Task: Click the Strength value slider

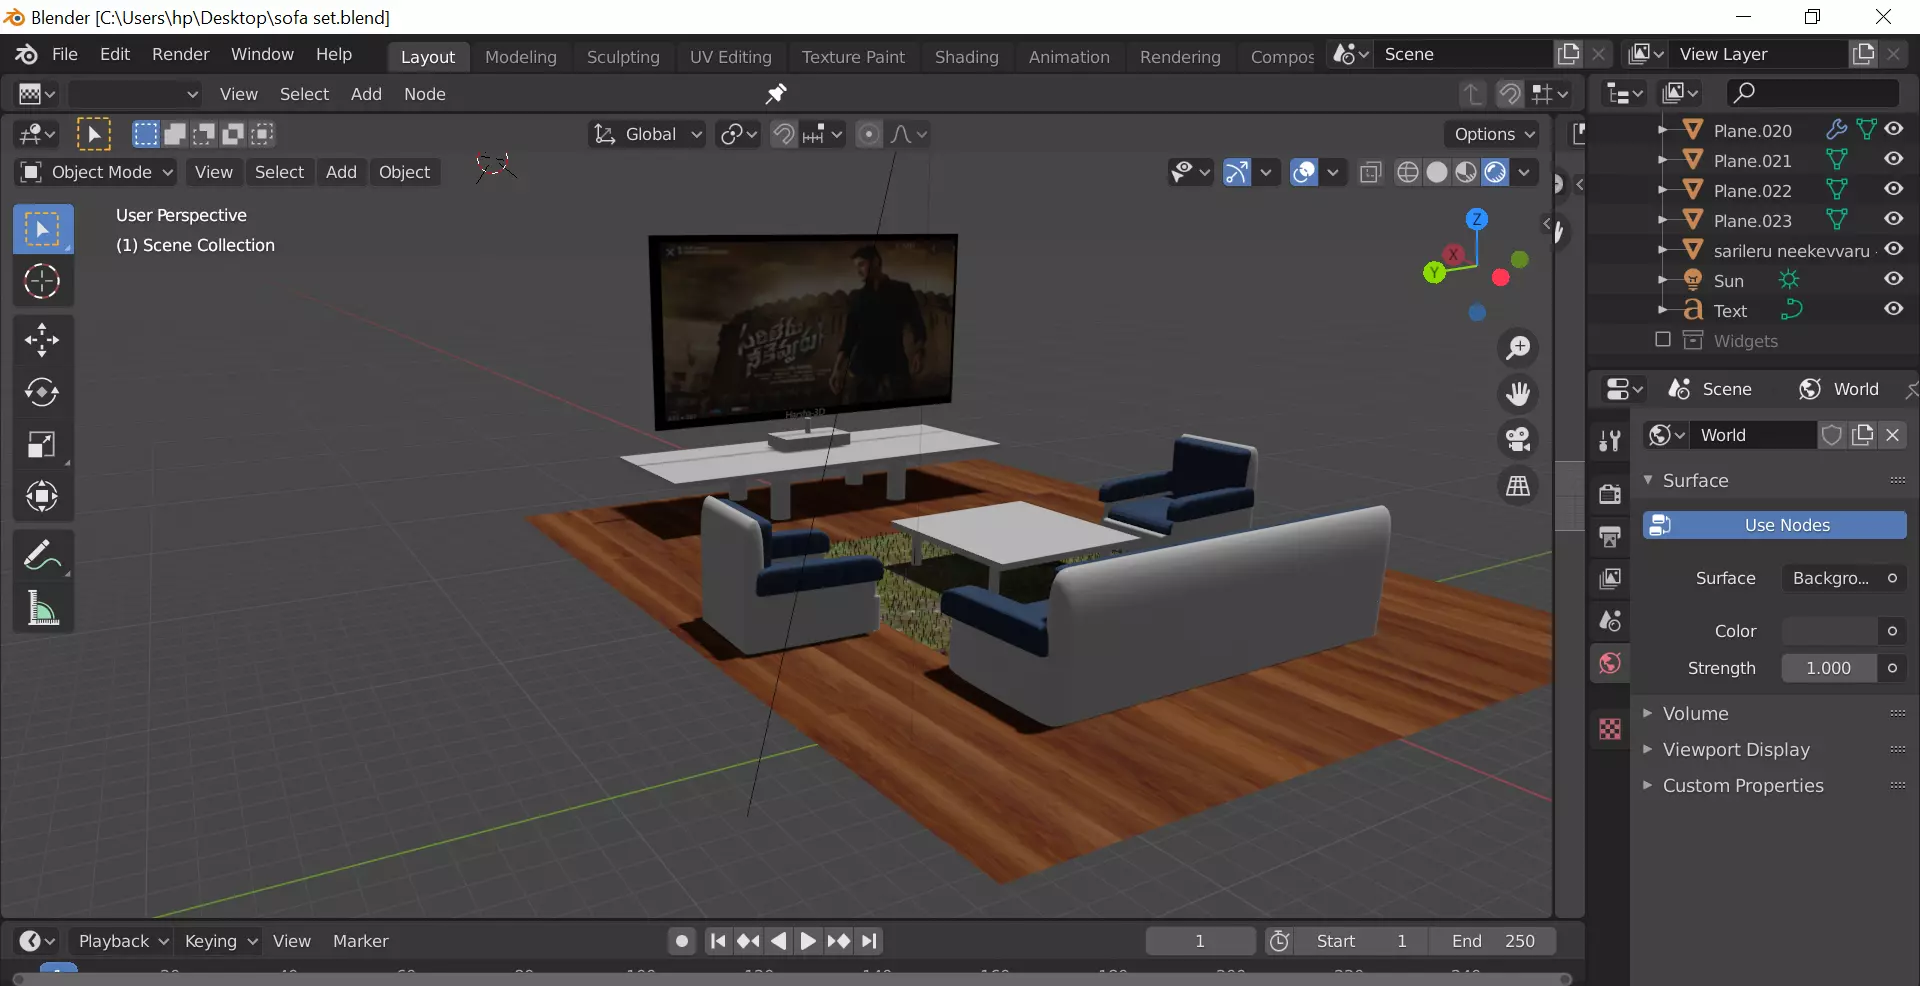Action: 1829,668
